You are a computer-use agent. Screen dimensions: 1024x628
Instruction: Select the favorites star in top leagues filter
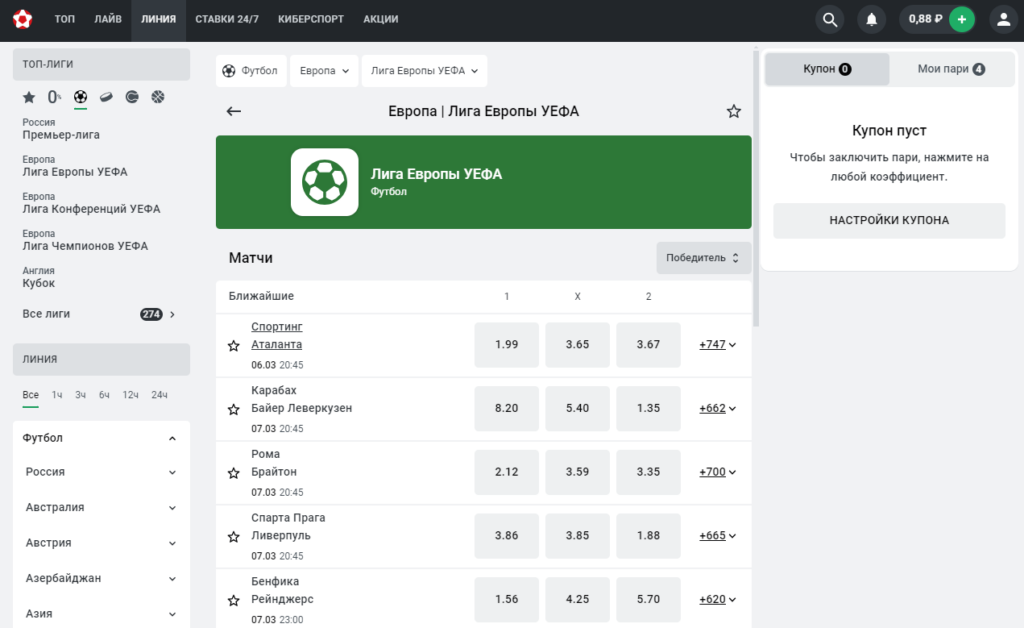point(29,97)
